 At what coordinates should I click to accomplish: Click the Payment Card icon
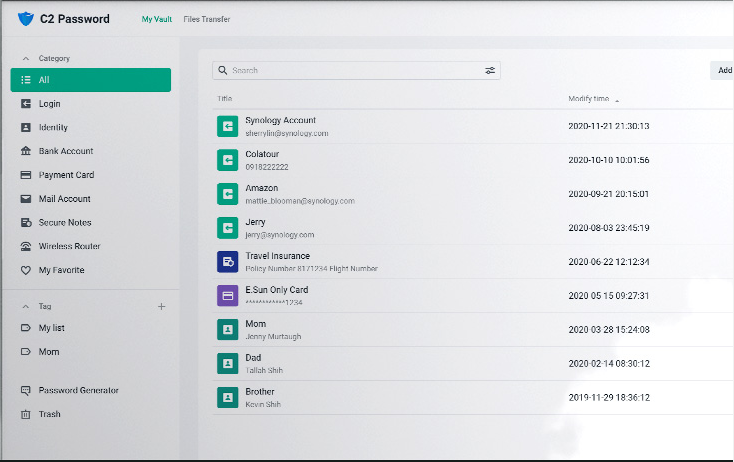pyautogui.click(x=26, y=175)
